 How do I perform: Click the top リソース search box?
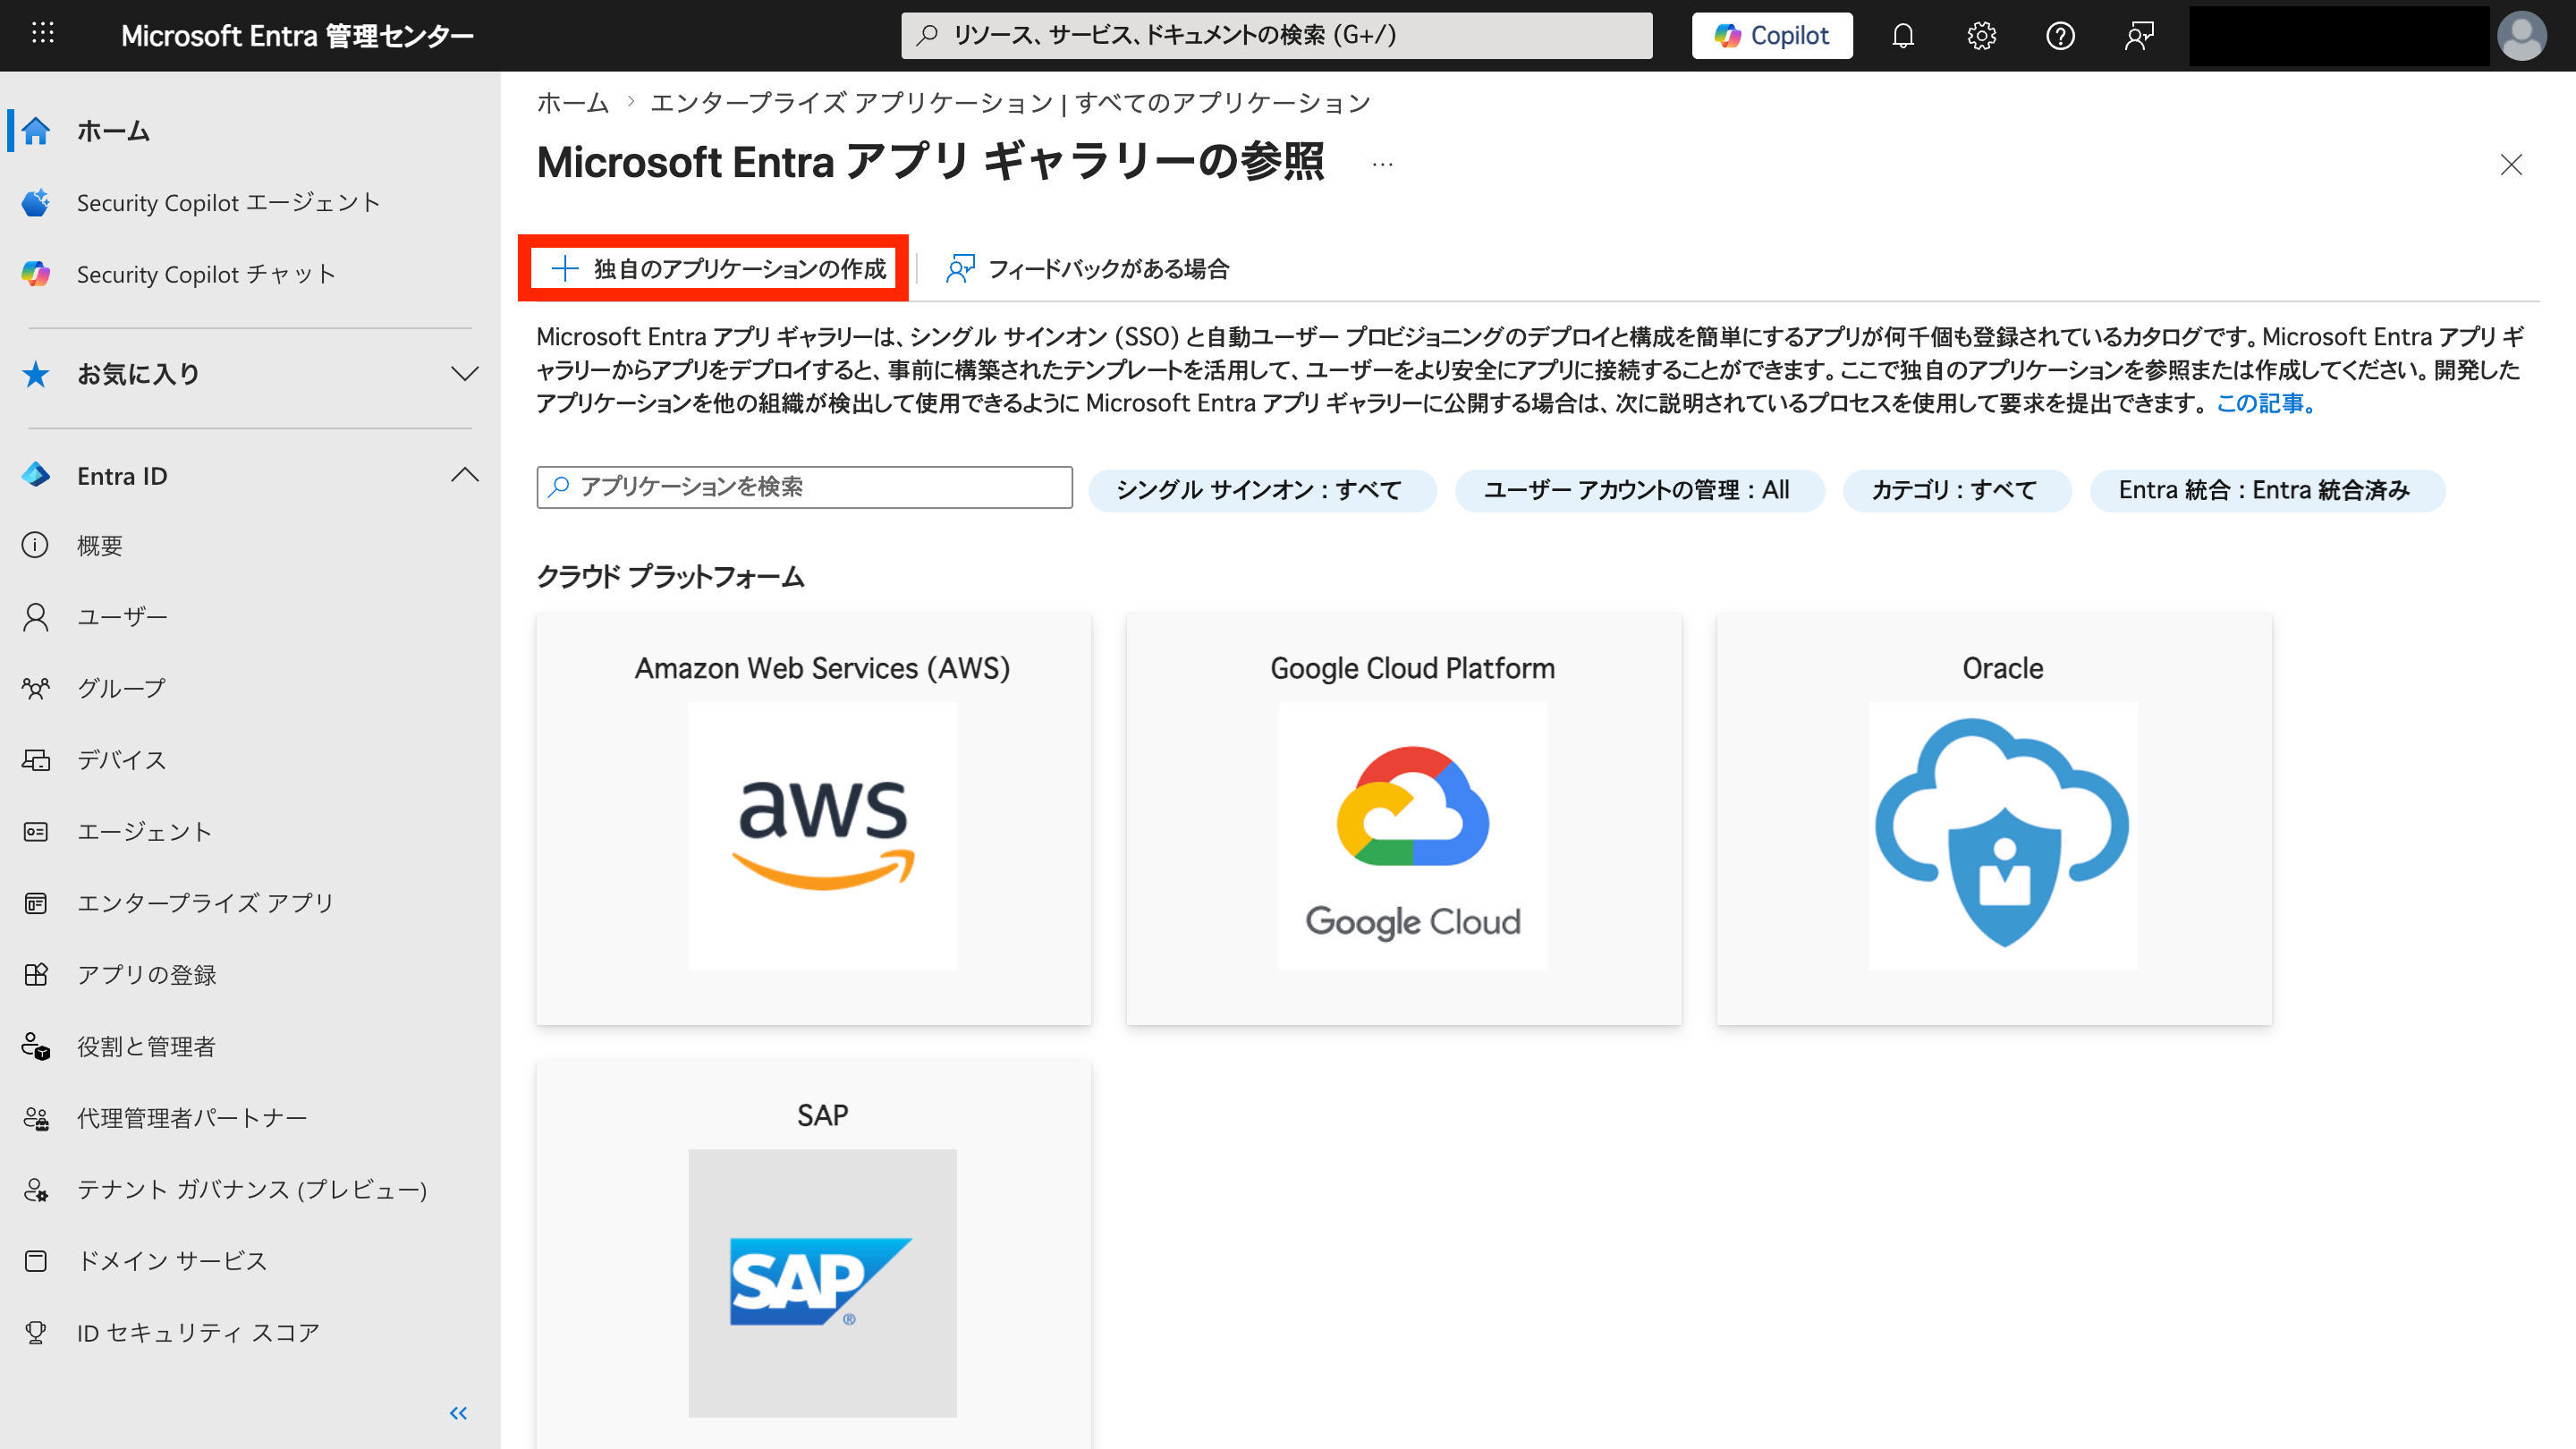[x=1276, y=36]
